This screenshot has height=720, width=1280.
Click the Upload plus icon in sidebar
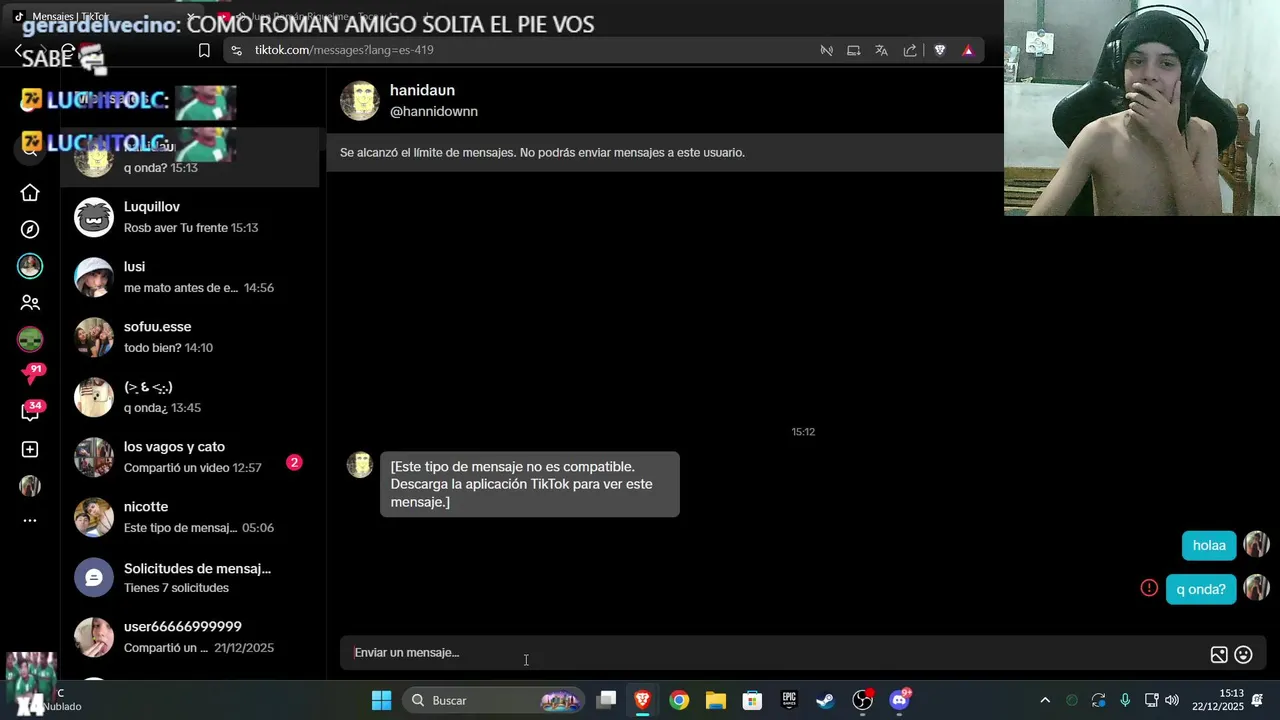30,450
